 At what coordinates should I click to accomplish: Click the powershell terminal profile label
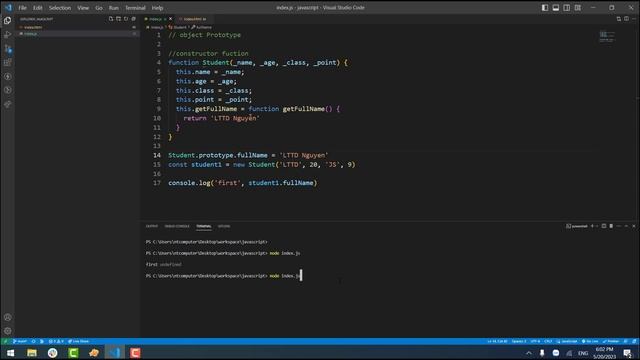577,226
